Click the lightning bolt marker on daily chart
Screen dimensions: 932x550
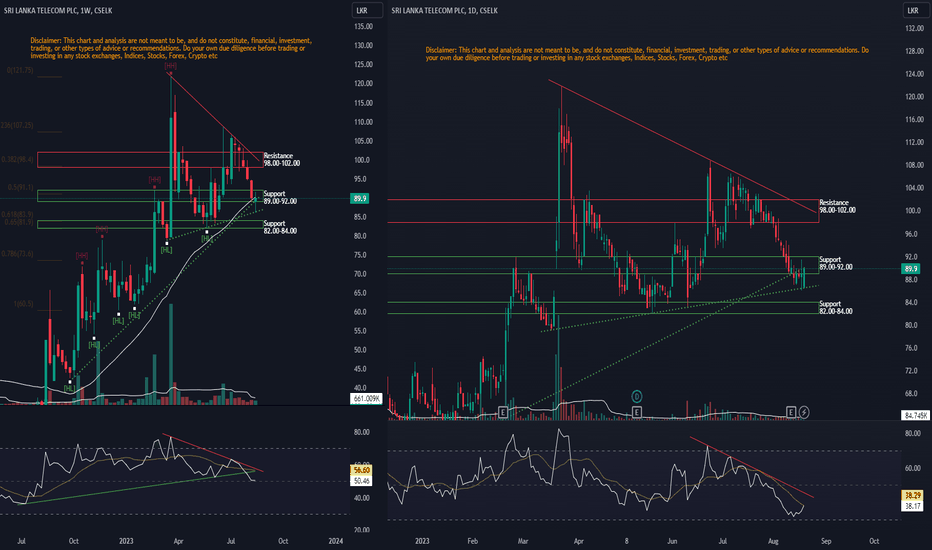point(804,412)
